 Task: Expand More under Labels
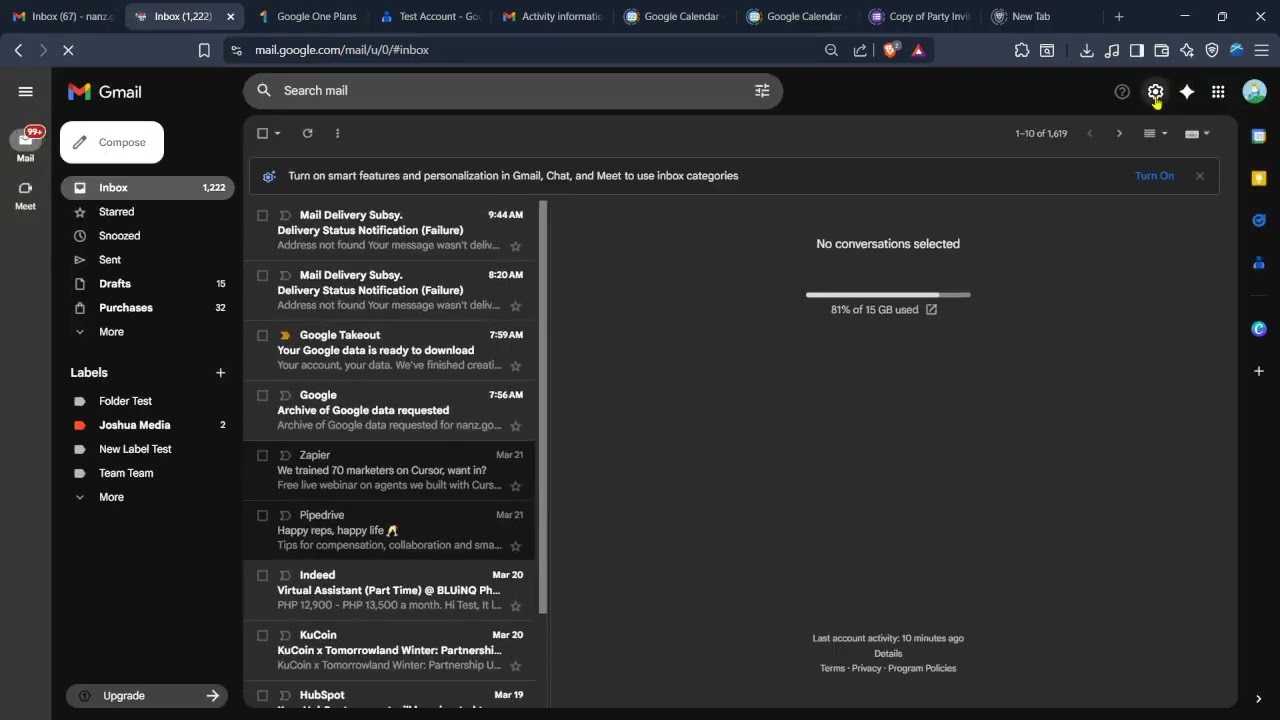pyautogui.click(x=111, y=497)
